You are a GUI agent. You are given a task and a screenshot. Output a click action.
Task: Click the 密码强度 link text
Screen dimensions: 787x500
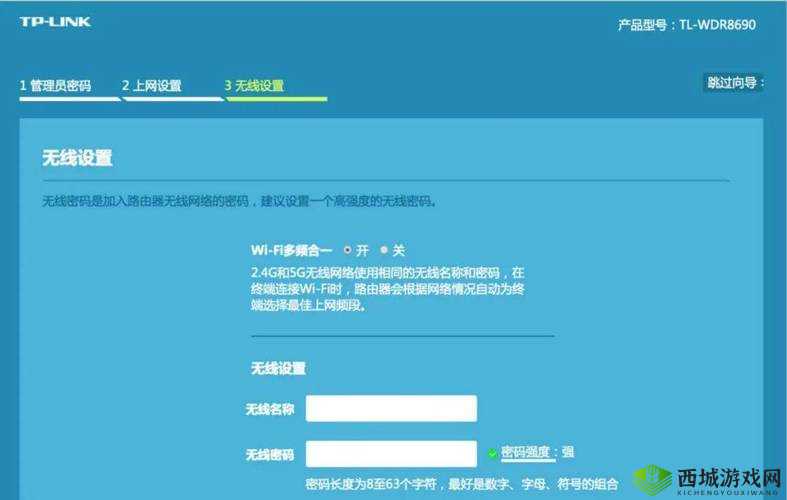point(526,452)
